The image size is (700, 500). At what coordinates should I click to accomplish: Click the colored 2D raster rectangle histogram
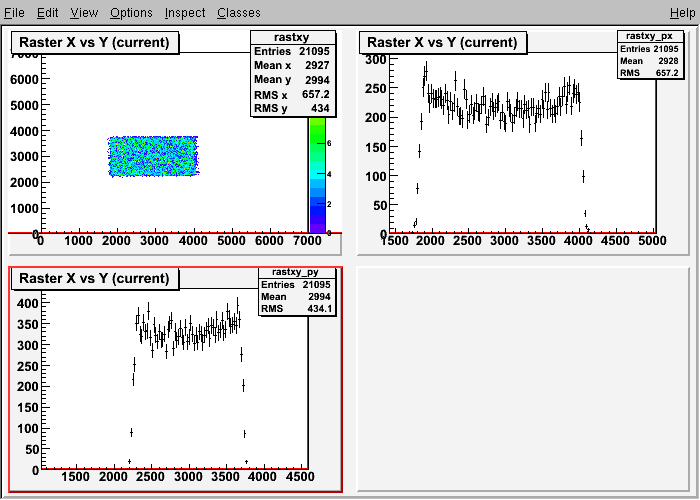[153, 156]
